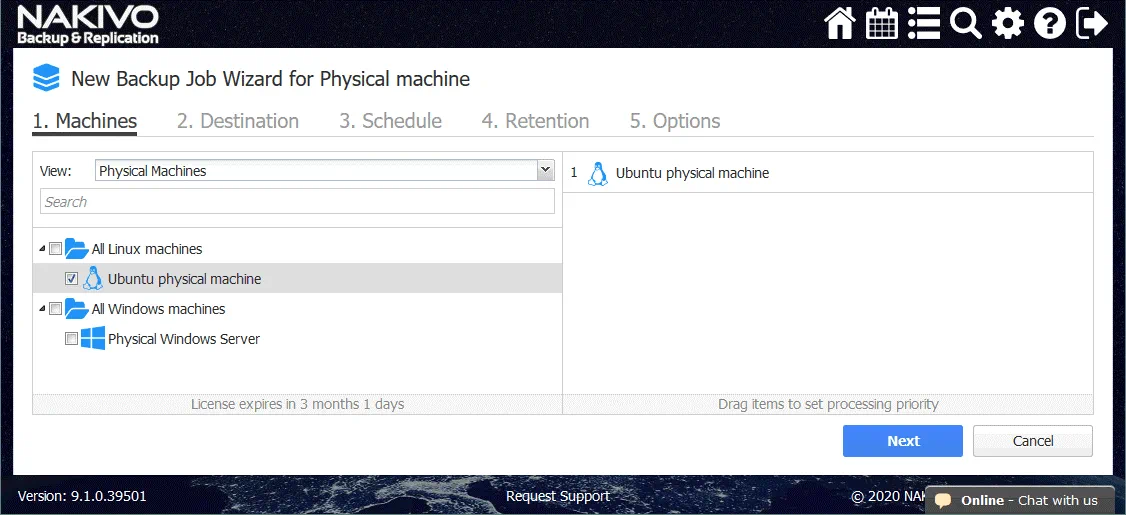Click the Request Support link
This screenshot has width=1126, height=515.
(557, 496)
